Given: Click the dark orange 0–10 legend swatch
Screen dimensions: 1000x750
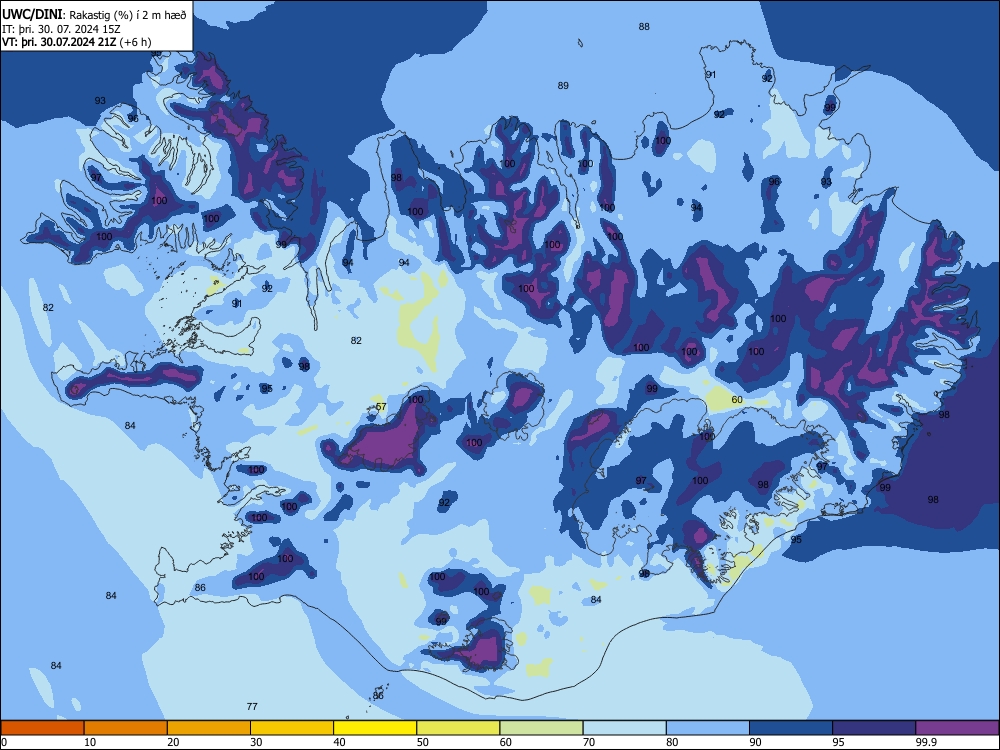Looking at the screenshot, I should (42, 728).
